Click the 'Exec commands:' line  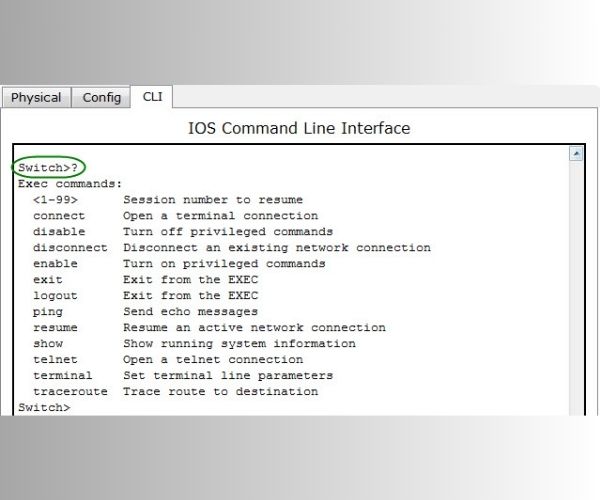click(x=70, y=184)
